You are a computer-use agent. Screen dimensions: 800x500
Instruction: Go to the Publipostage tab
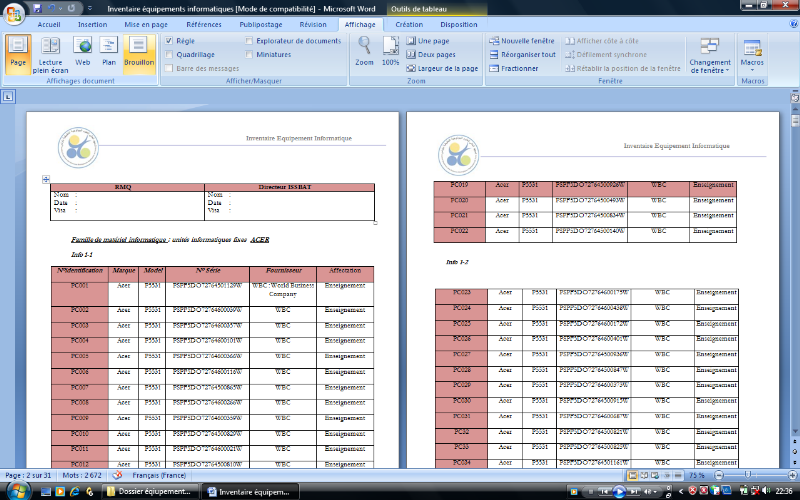[261, 24]
